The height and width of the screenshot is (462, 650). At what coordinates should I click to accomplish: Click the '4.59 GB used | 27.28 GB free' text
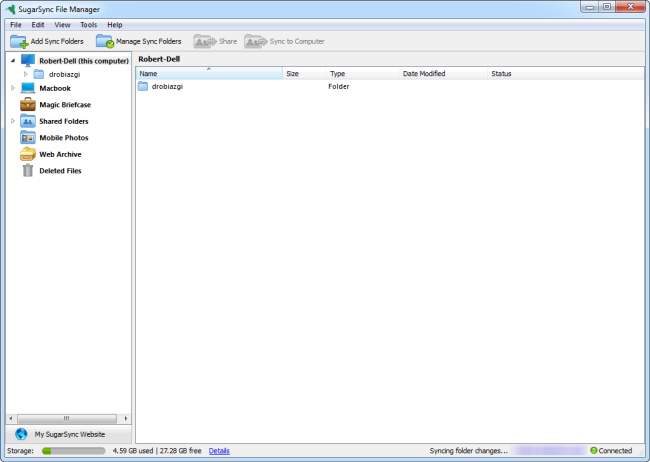point(157,450)
